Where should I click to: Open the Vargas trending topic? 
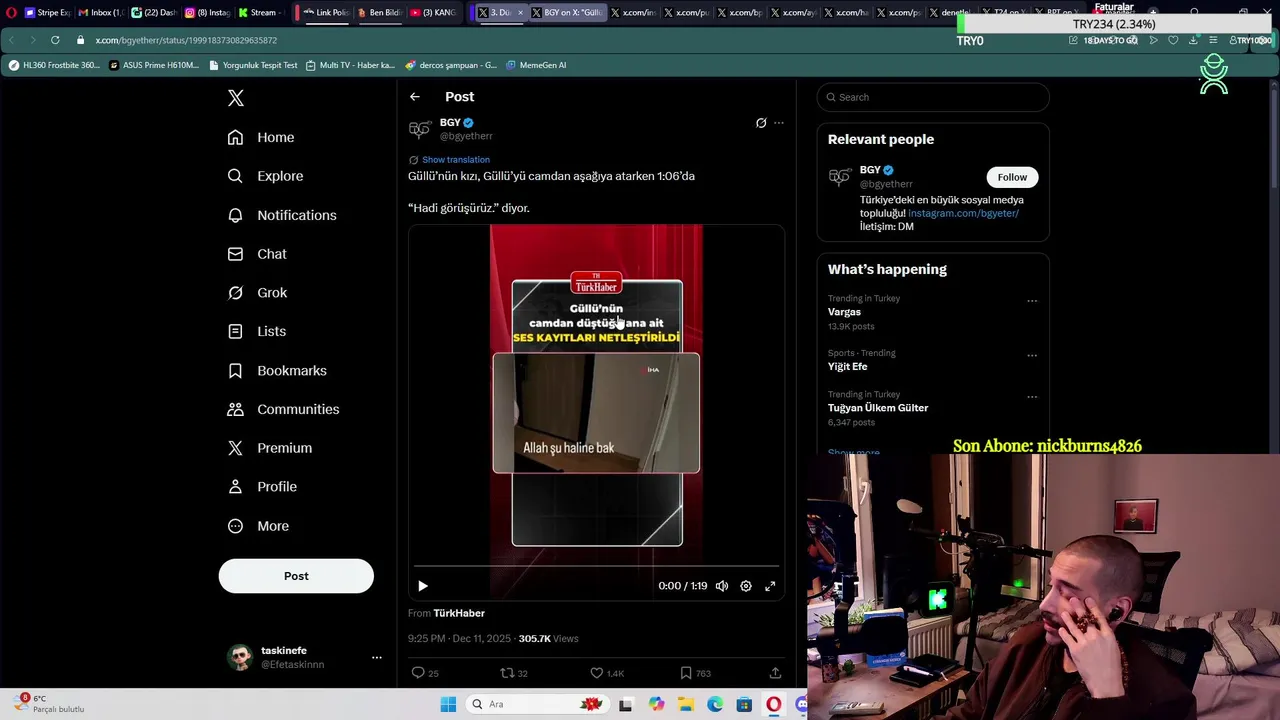[844, 312]
